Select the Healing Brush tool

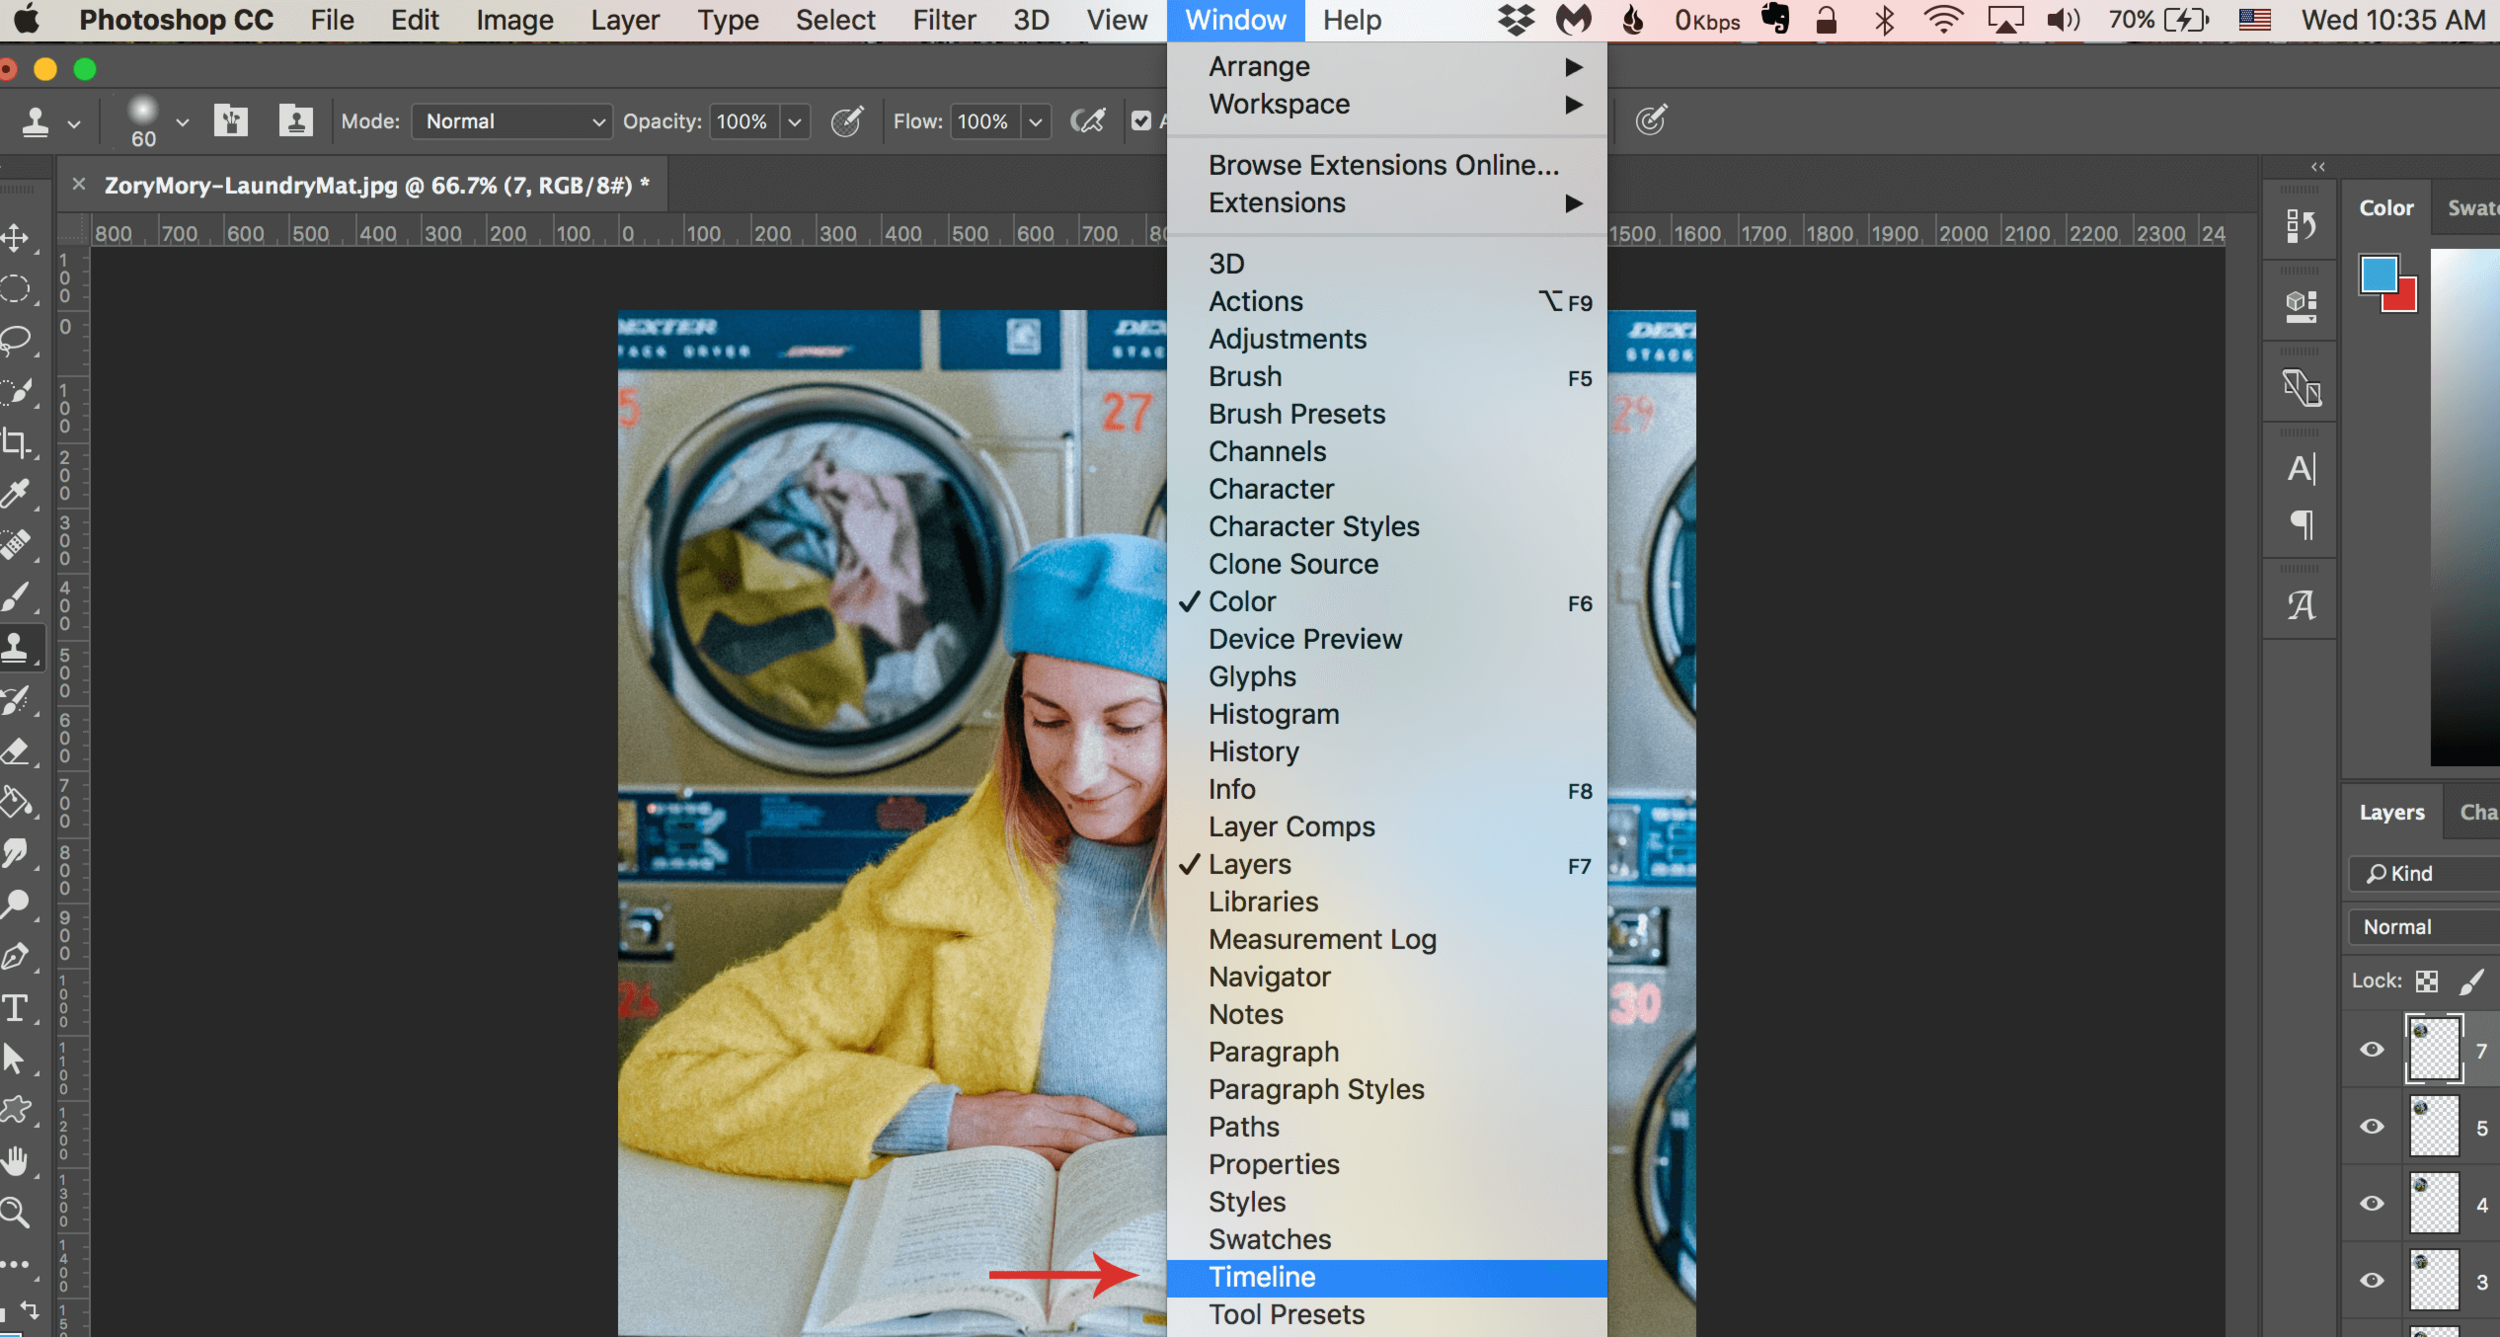coord(15,545)
